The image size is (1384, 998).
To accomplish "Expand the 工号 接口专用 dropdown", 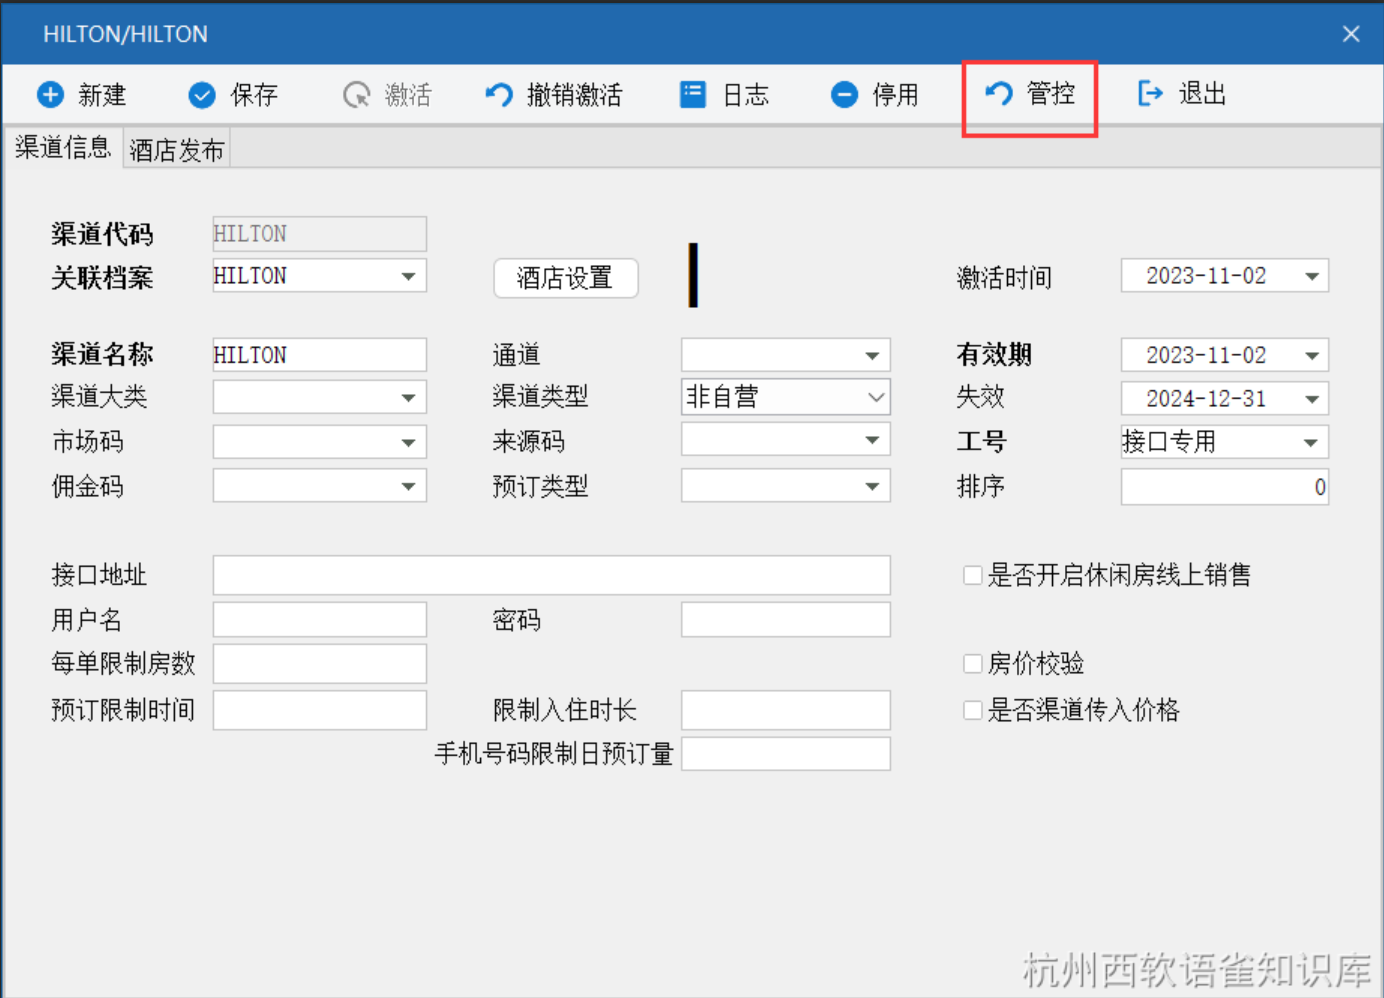I will (x=1310, y=442).
